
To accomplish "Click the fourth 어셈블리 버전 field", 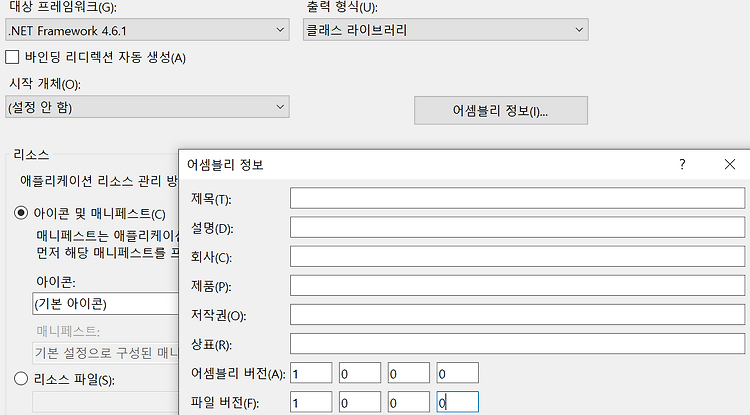I will (x=458, y=373).
